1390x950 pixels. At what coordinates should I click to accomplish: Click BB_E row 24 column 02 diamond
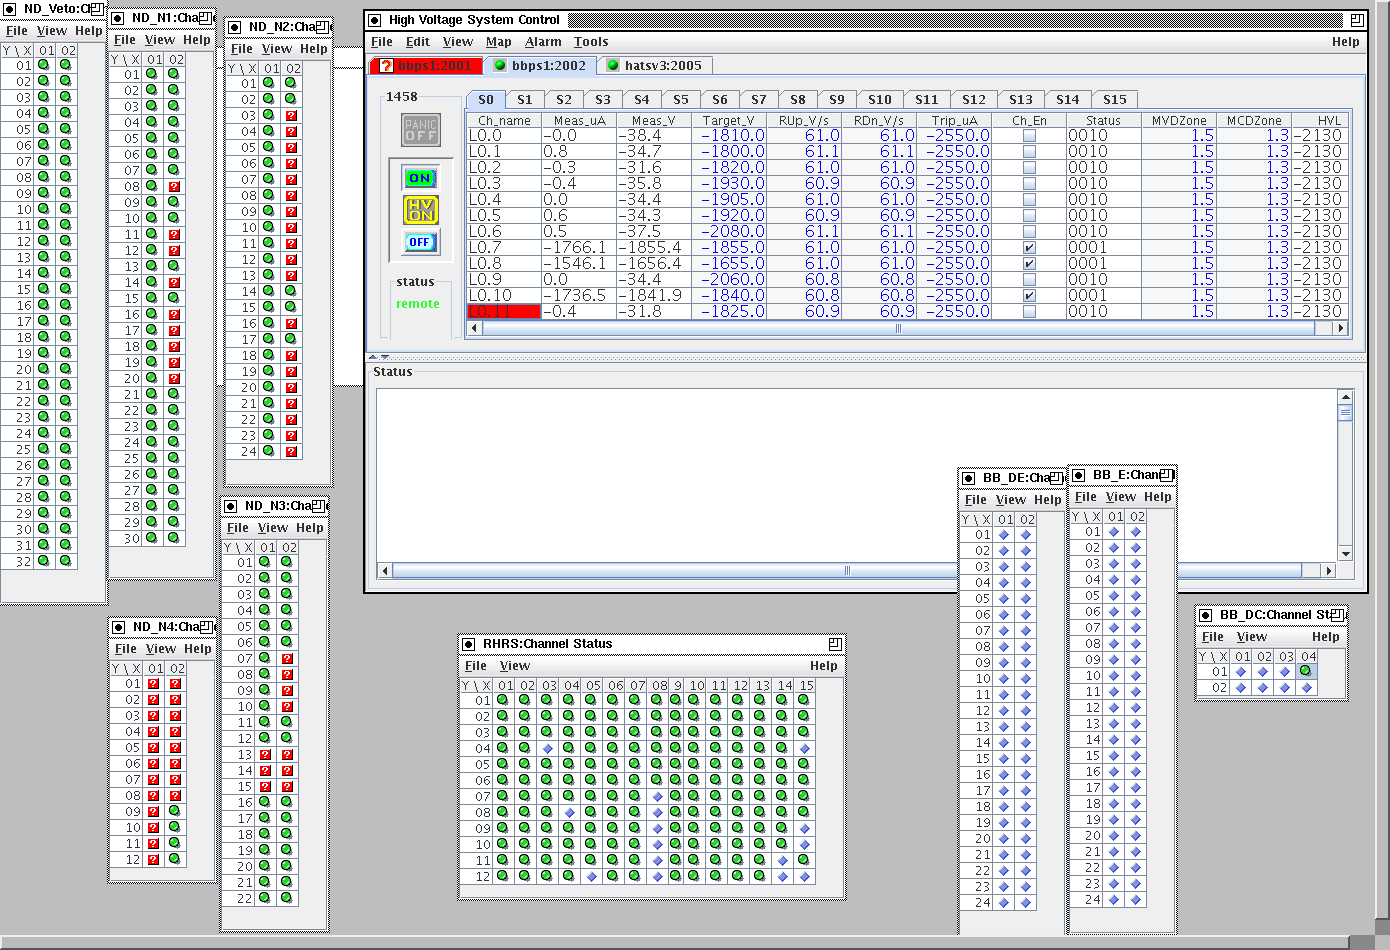1136,899
